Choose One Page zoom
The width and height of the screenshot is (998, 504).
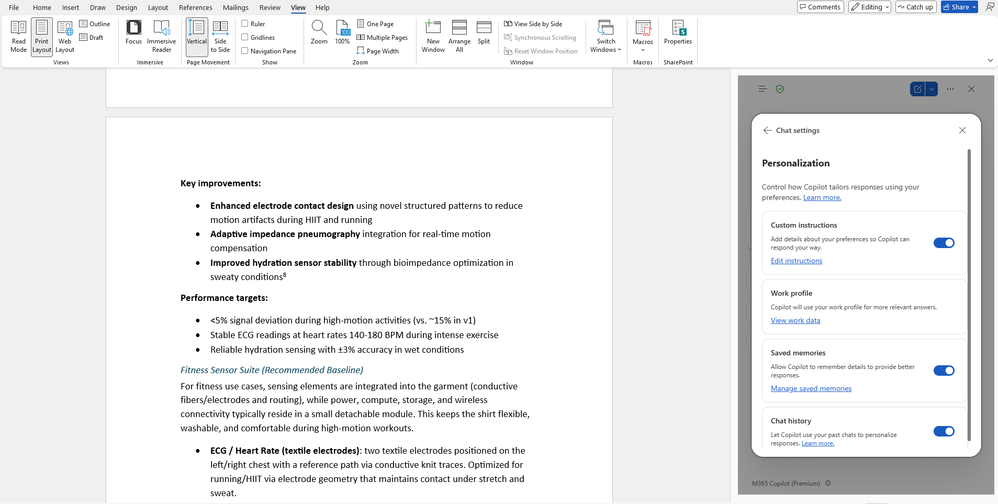tap(375, 24)
